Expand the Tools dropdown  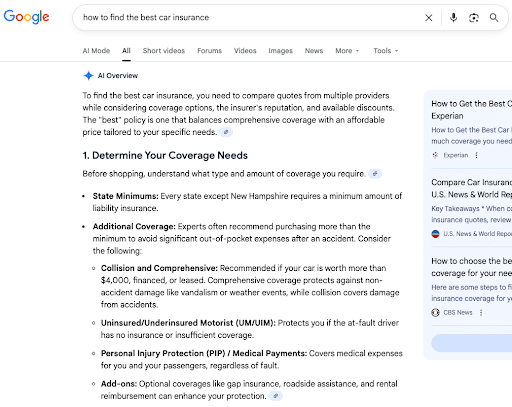386,51
